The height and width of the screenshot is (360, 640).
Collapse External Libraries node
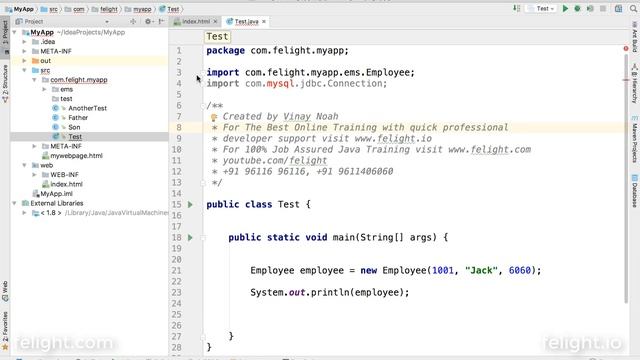point(15,203)
